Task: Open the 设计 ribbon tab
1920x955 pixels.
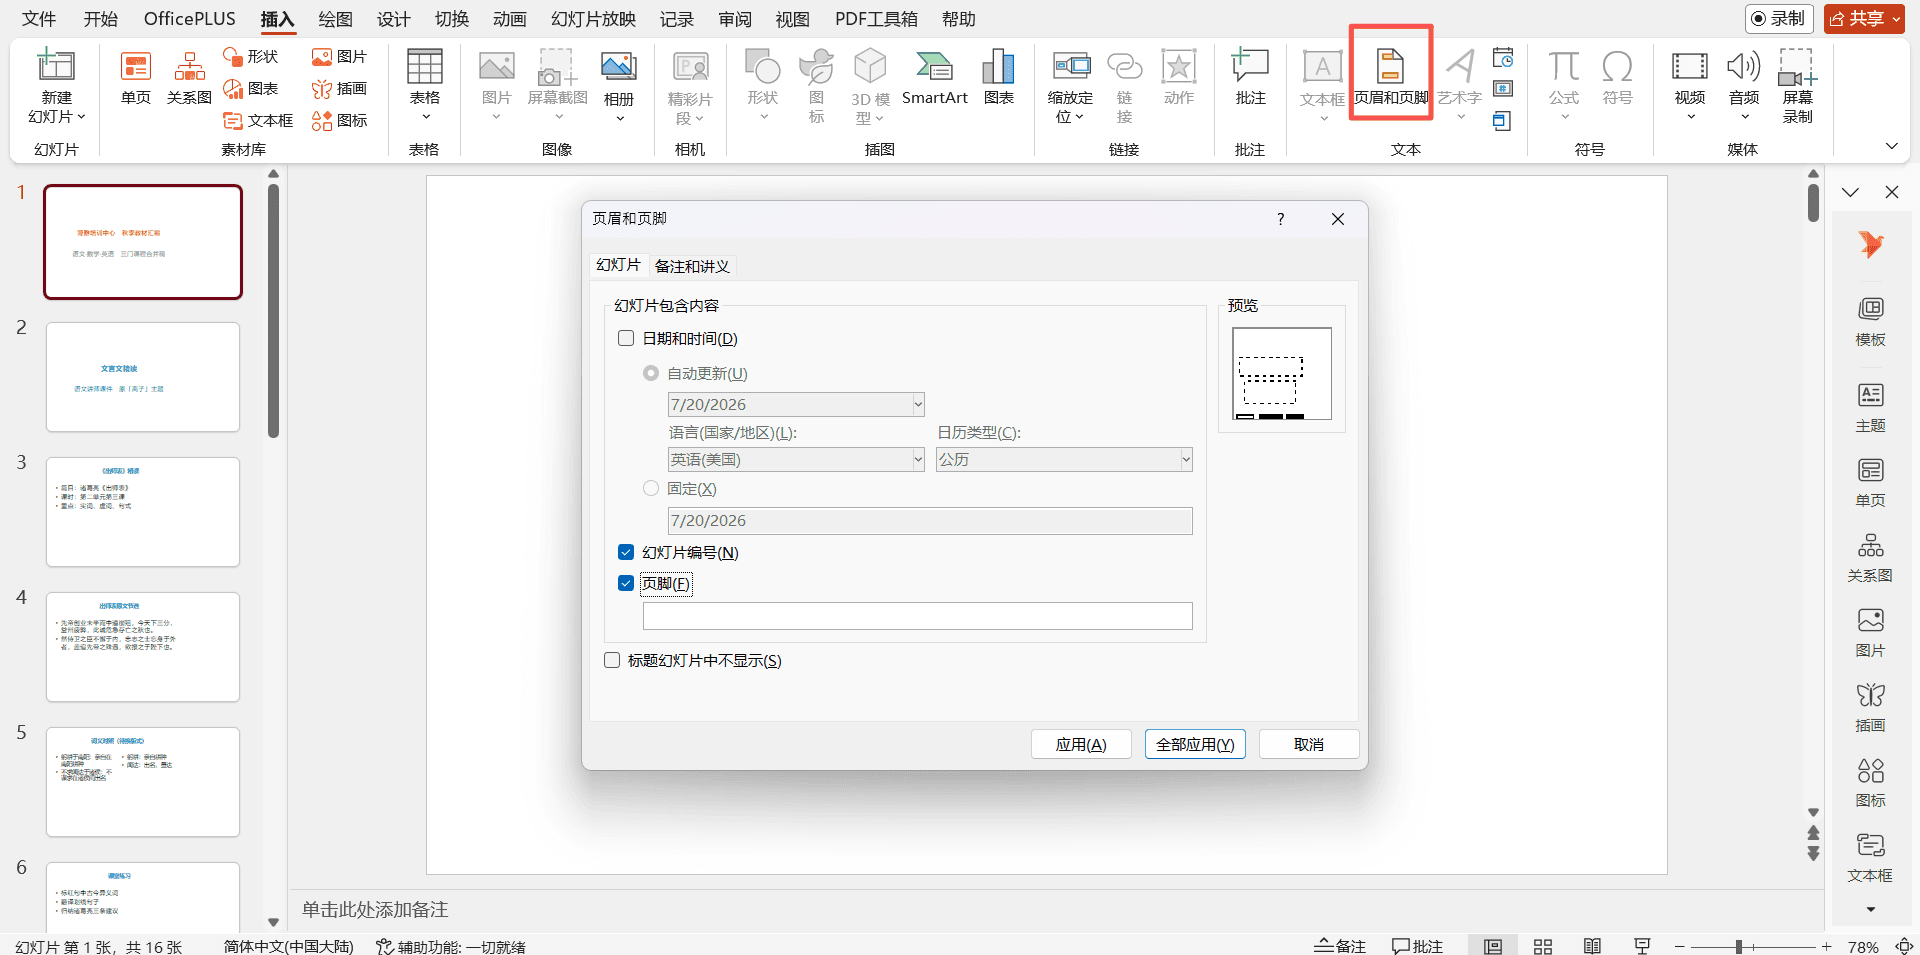Action: (393, 19)
